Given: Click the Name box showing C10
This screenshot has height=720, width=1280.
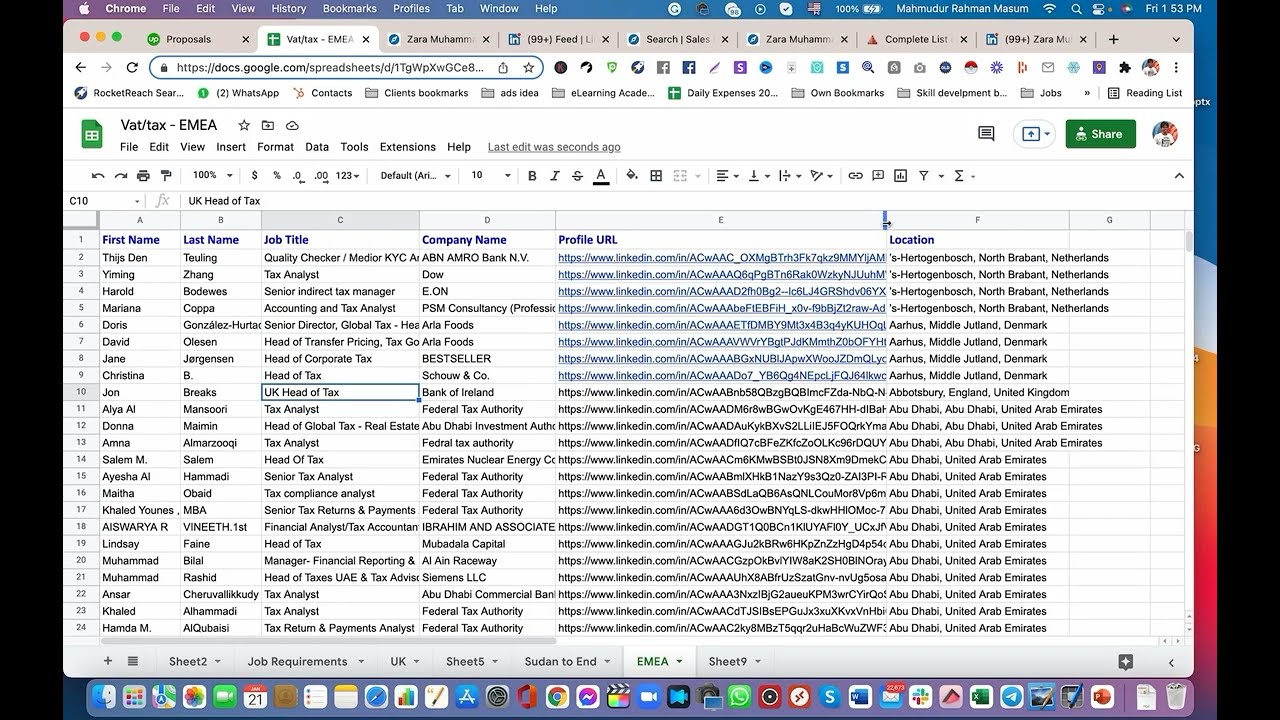Looking at the screenshot, I should point(104,201).
